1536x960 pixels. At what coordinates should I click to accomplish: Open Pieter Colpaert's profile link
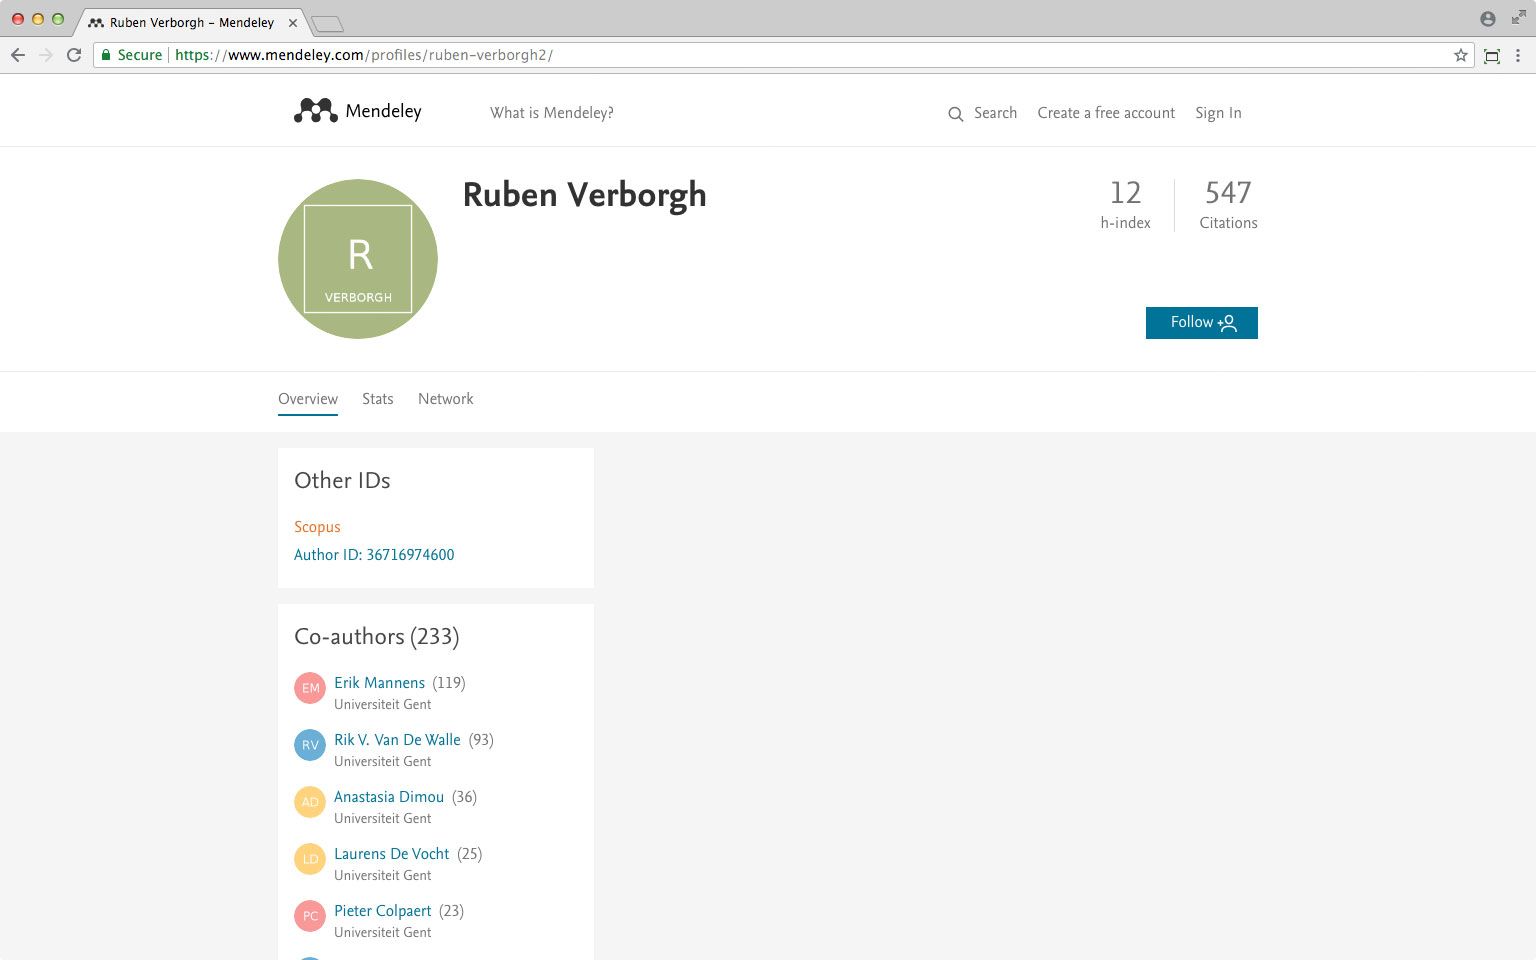tap(382, 911)
